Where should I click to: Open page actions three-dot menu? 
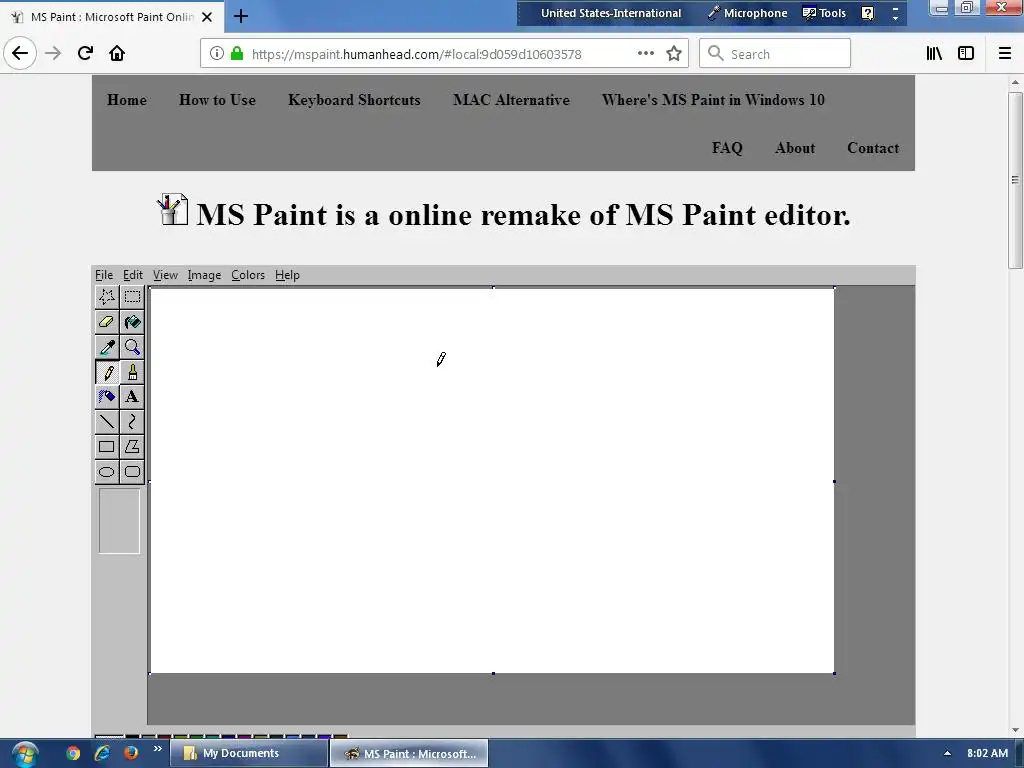(645, 54)
